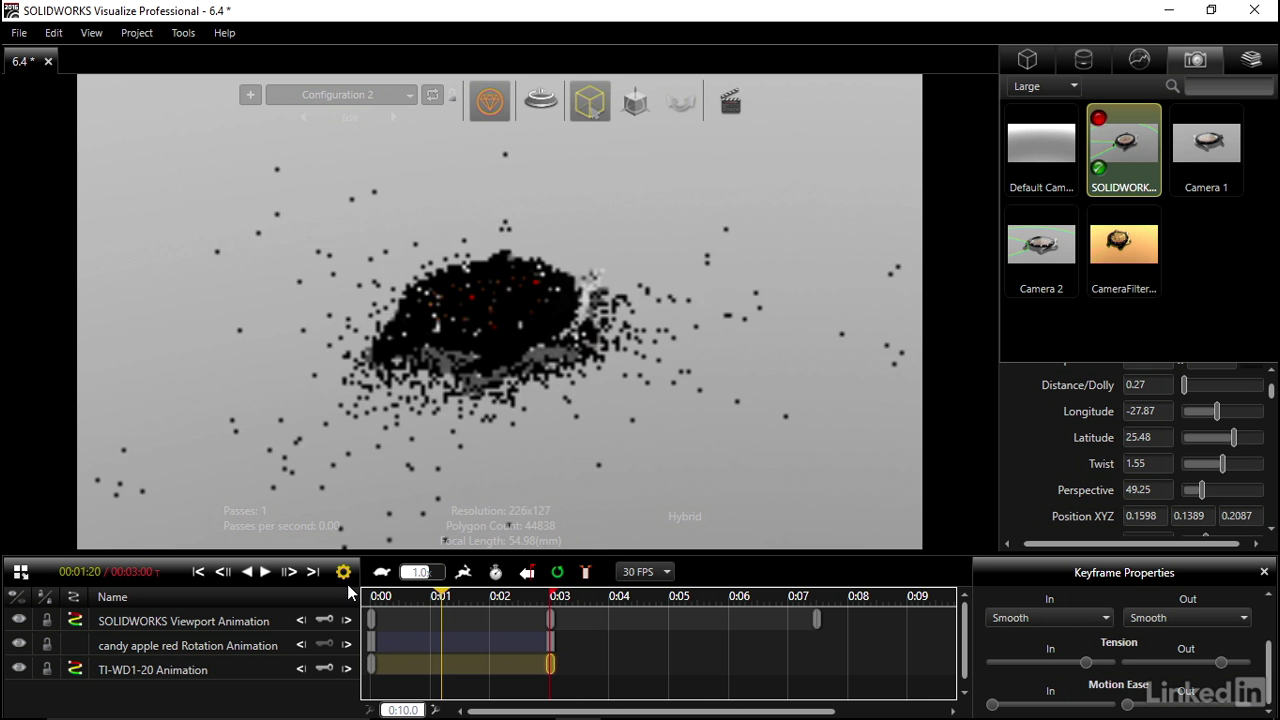Click the add configuration plus button
This screenshot has height=720, width=1280.
tap(250, 95)
